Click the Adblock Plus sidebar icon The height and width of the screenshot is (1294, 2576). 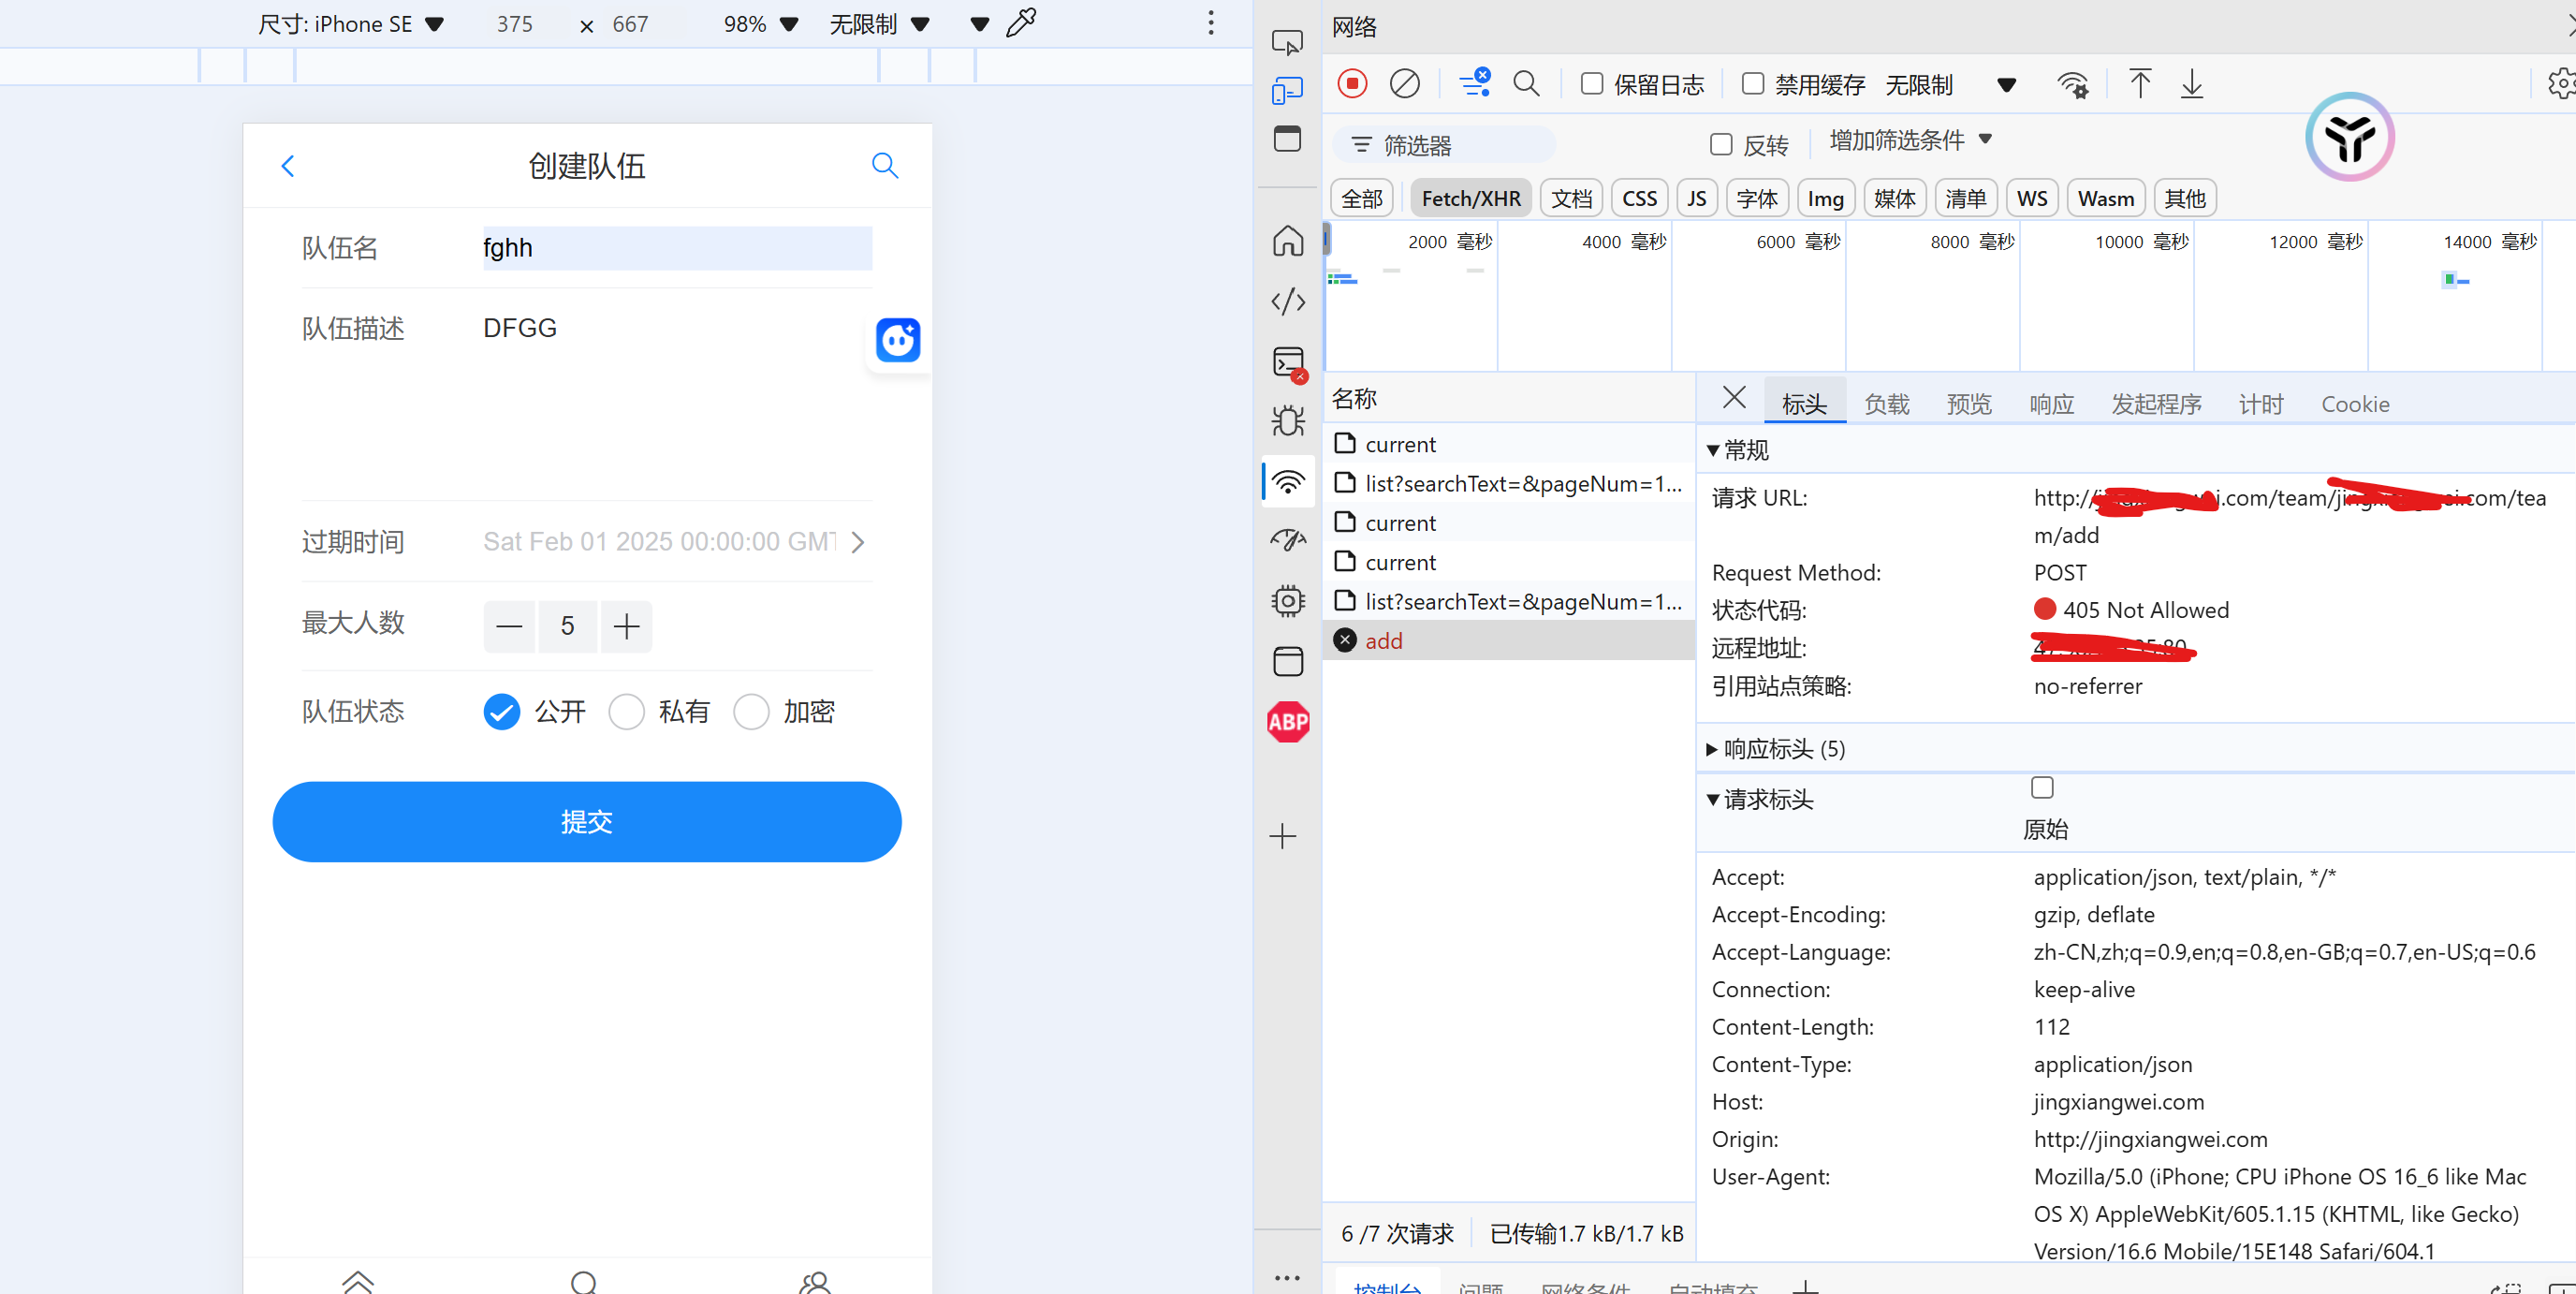click(1288, 722)
